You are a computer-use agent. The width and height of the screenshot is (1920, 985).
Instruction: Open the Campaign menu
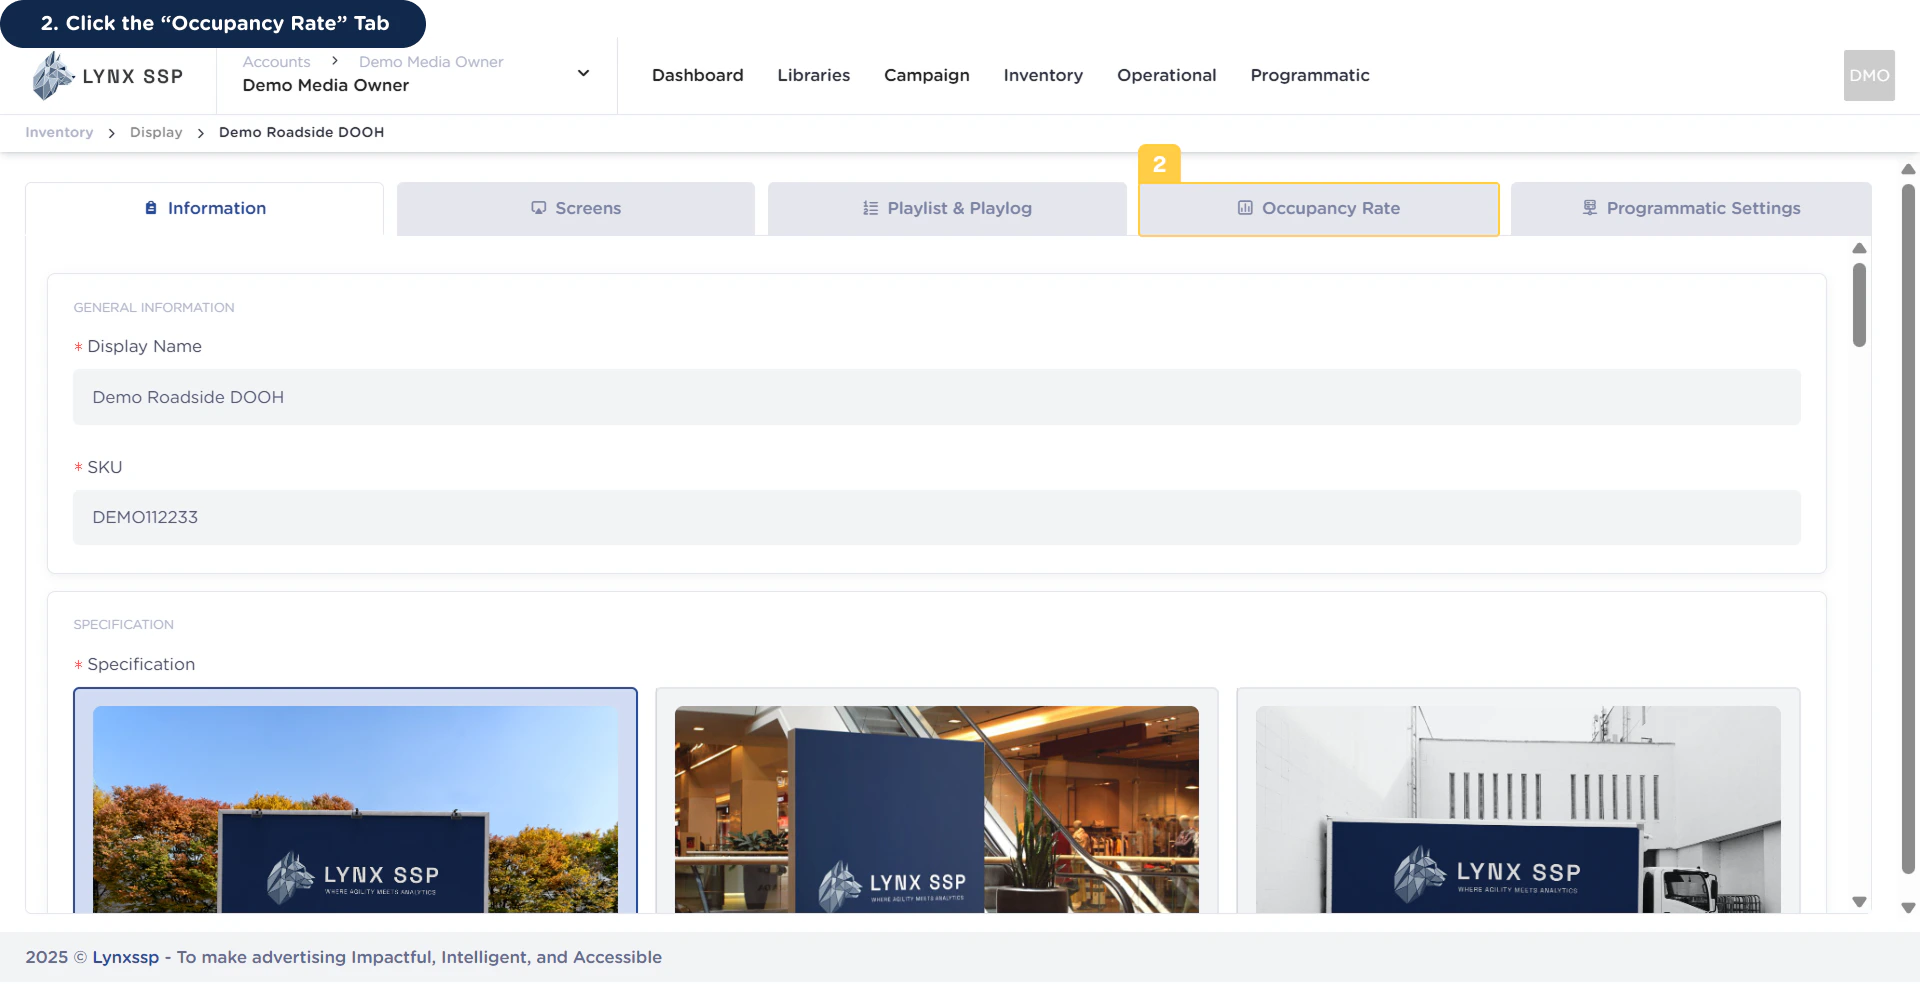pyautogui.click(x=927, y=75)
